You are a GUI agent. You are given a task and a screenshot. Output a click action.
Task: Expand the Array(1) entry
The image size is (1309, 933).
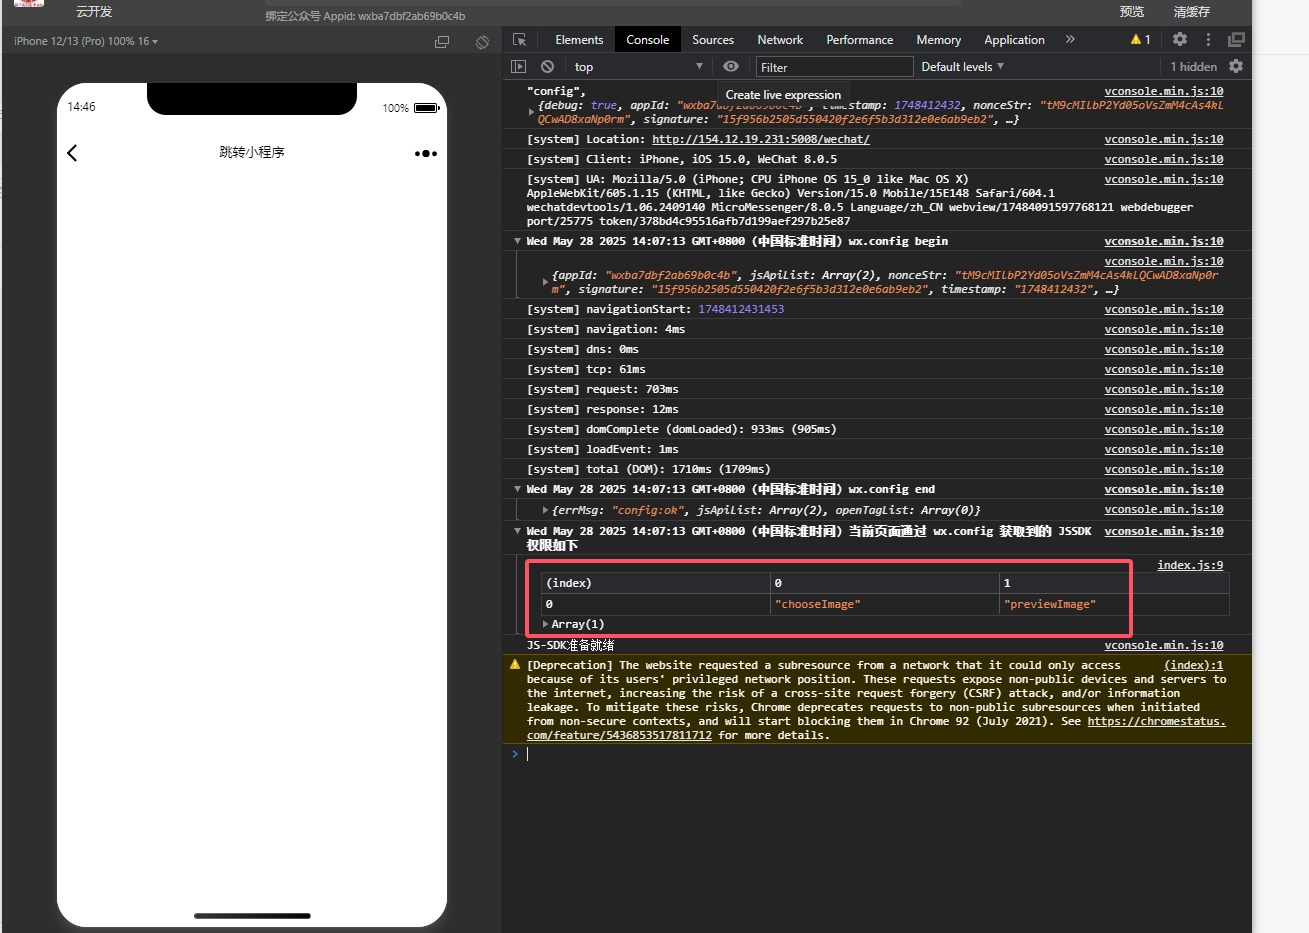click(x=545, y=624)
